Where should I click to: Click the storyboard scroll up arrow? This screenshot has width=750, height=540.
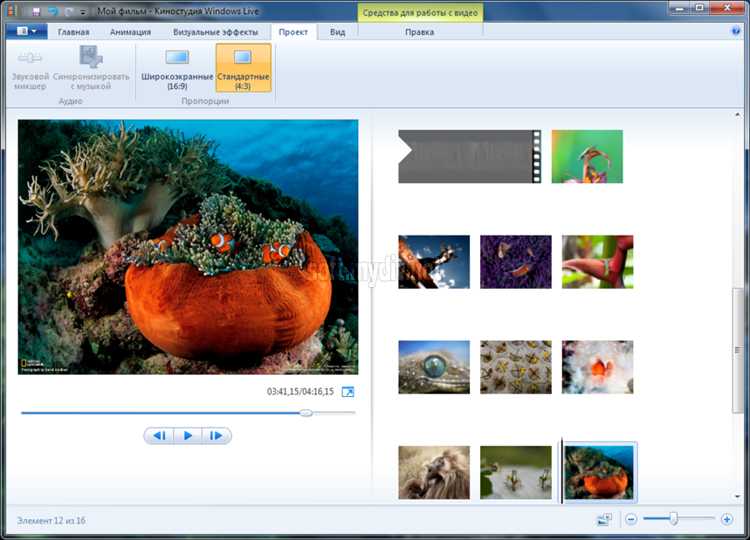coord(737,115)
